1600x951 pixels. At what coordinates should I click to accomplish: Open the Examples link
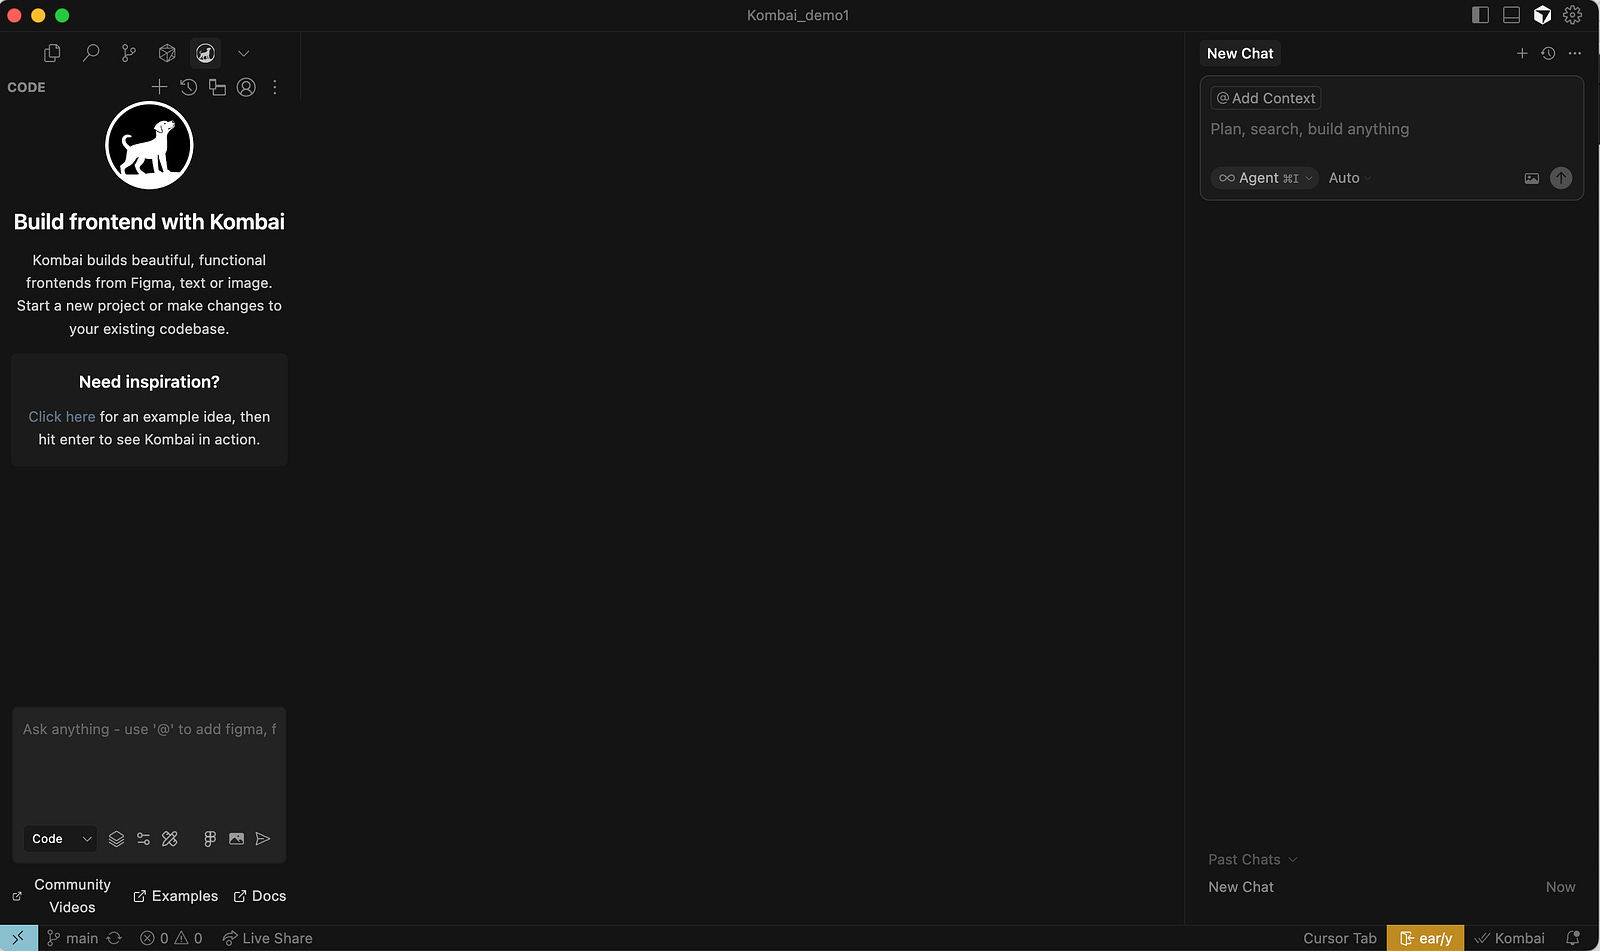[x=175, y=896]
